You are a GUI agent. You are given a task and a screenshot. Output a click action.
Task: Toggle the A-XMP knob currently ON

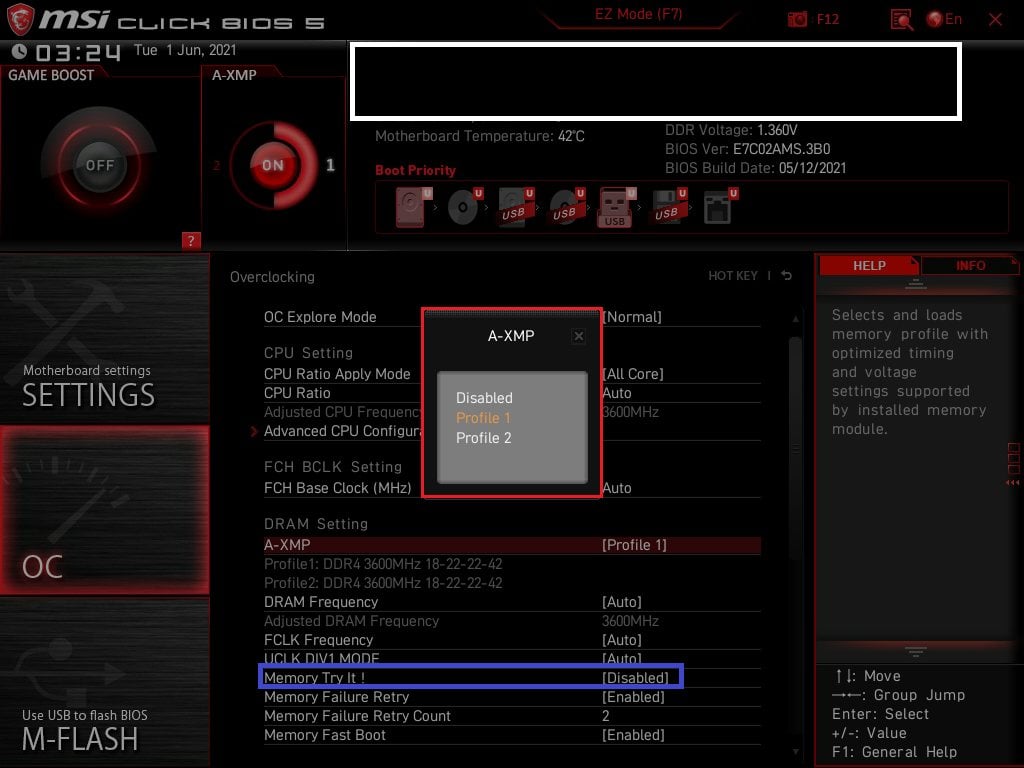point(273,165)
